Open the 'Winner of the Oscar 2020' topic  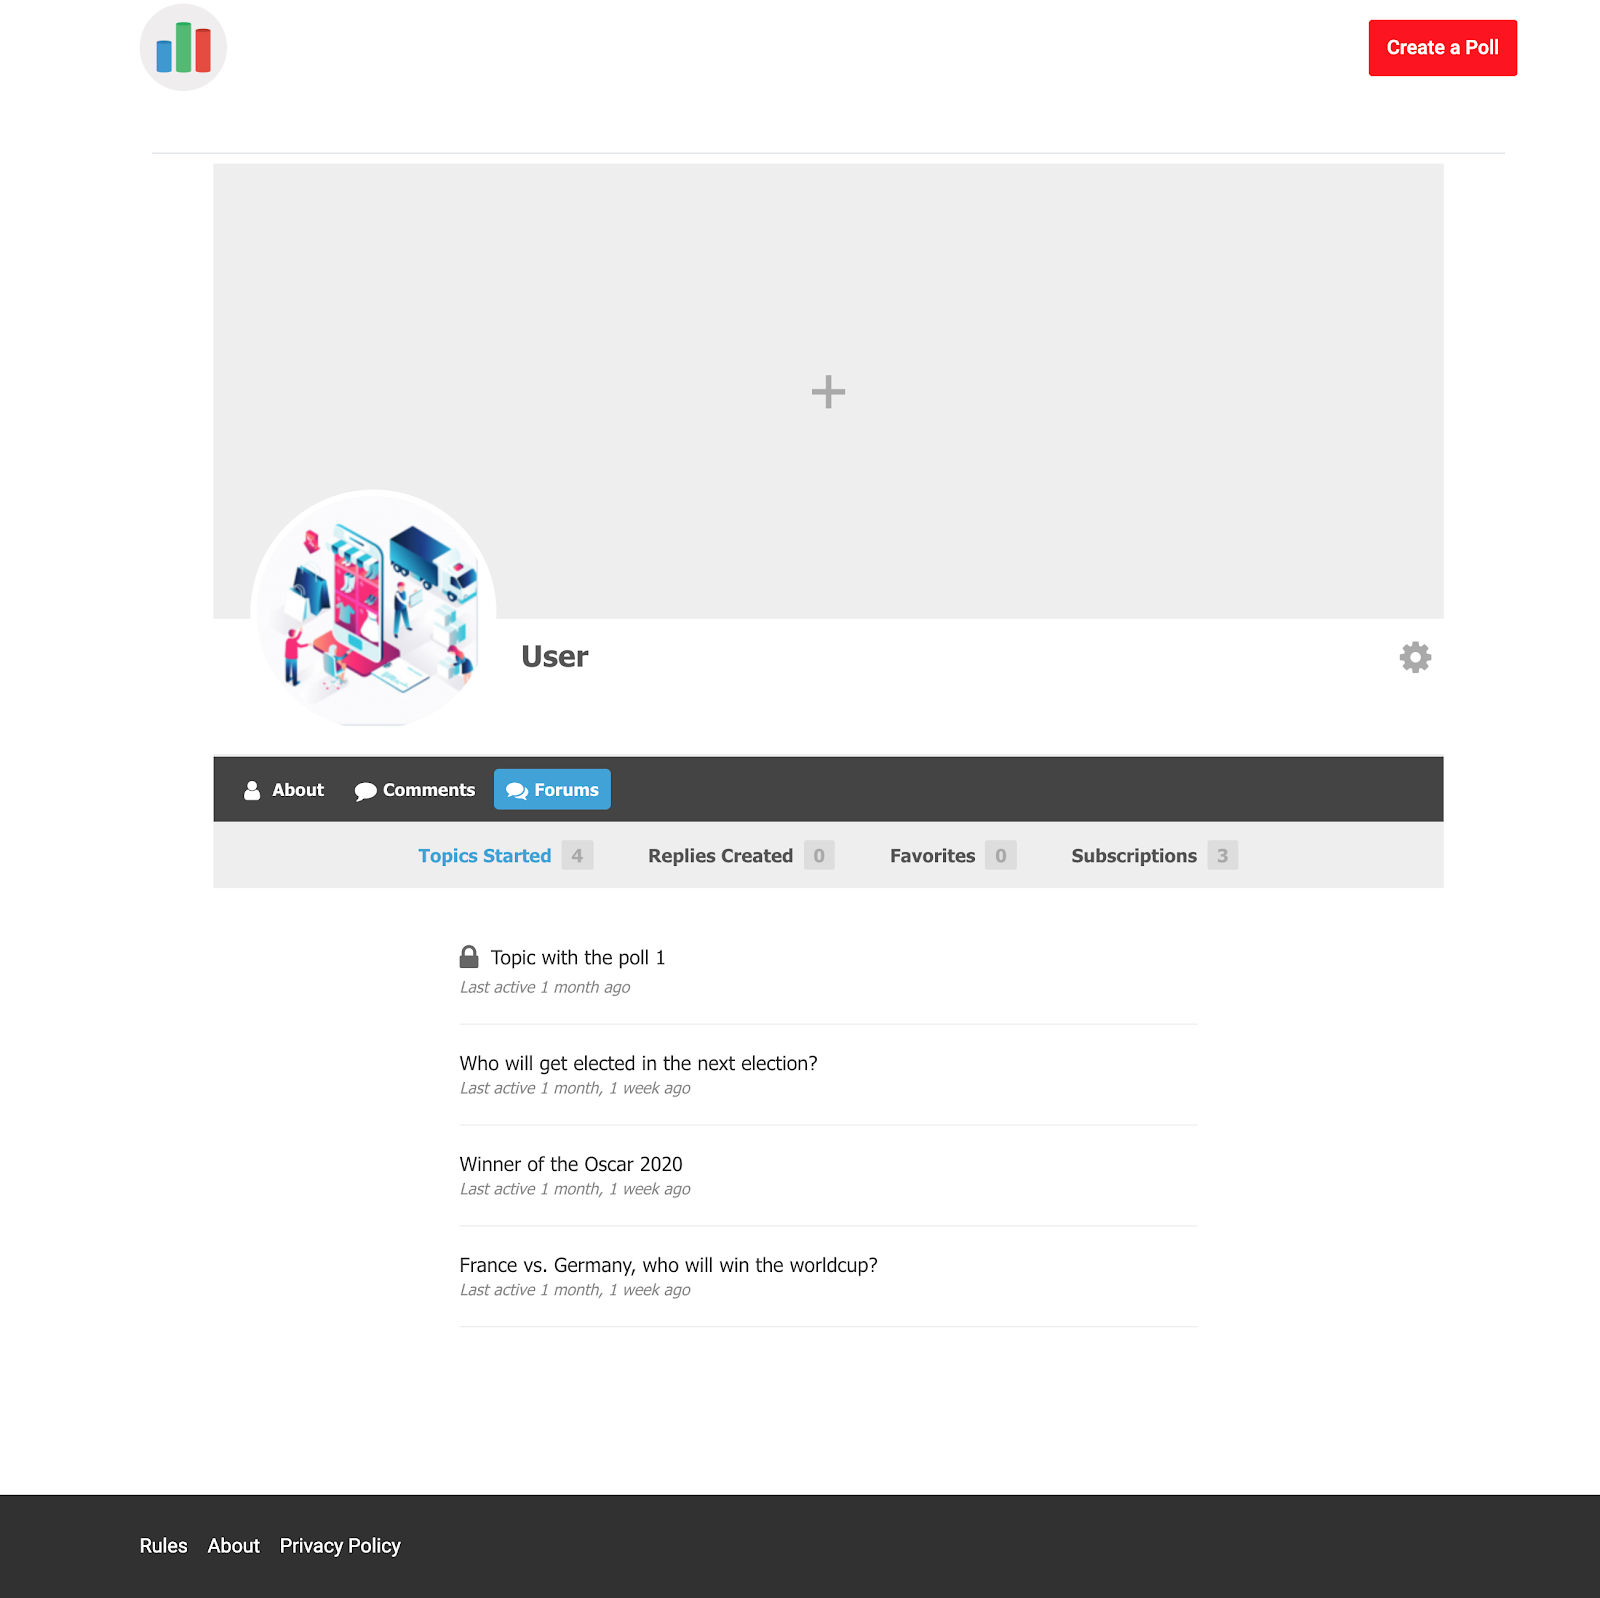point(571,1164)
